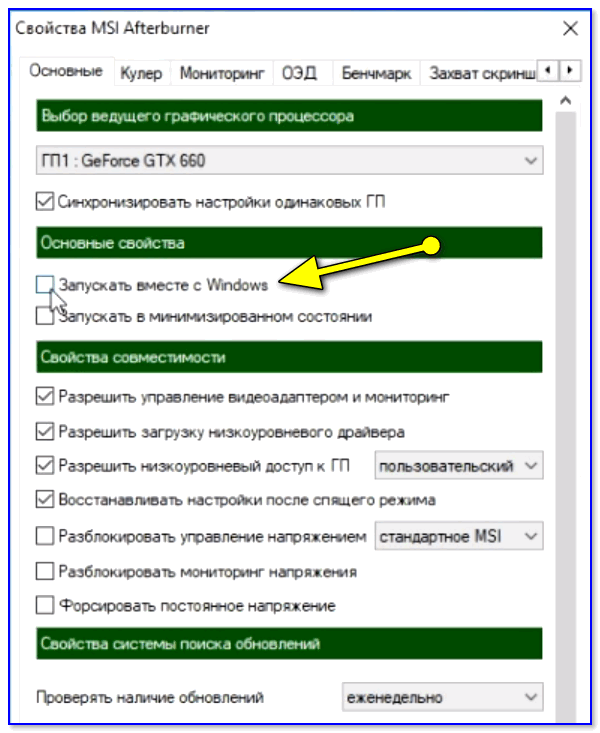Enable Разблокировать мониторинг напряжения checkbox
Image resolution: width=600 pixels, height=733 pixels.
44,571
